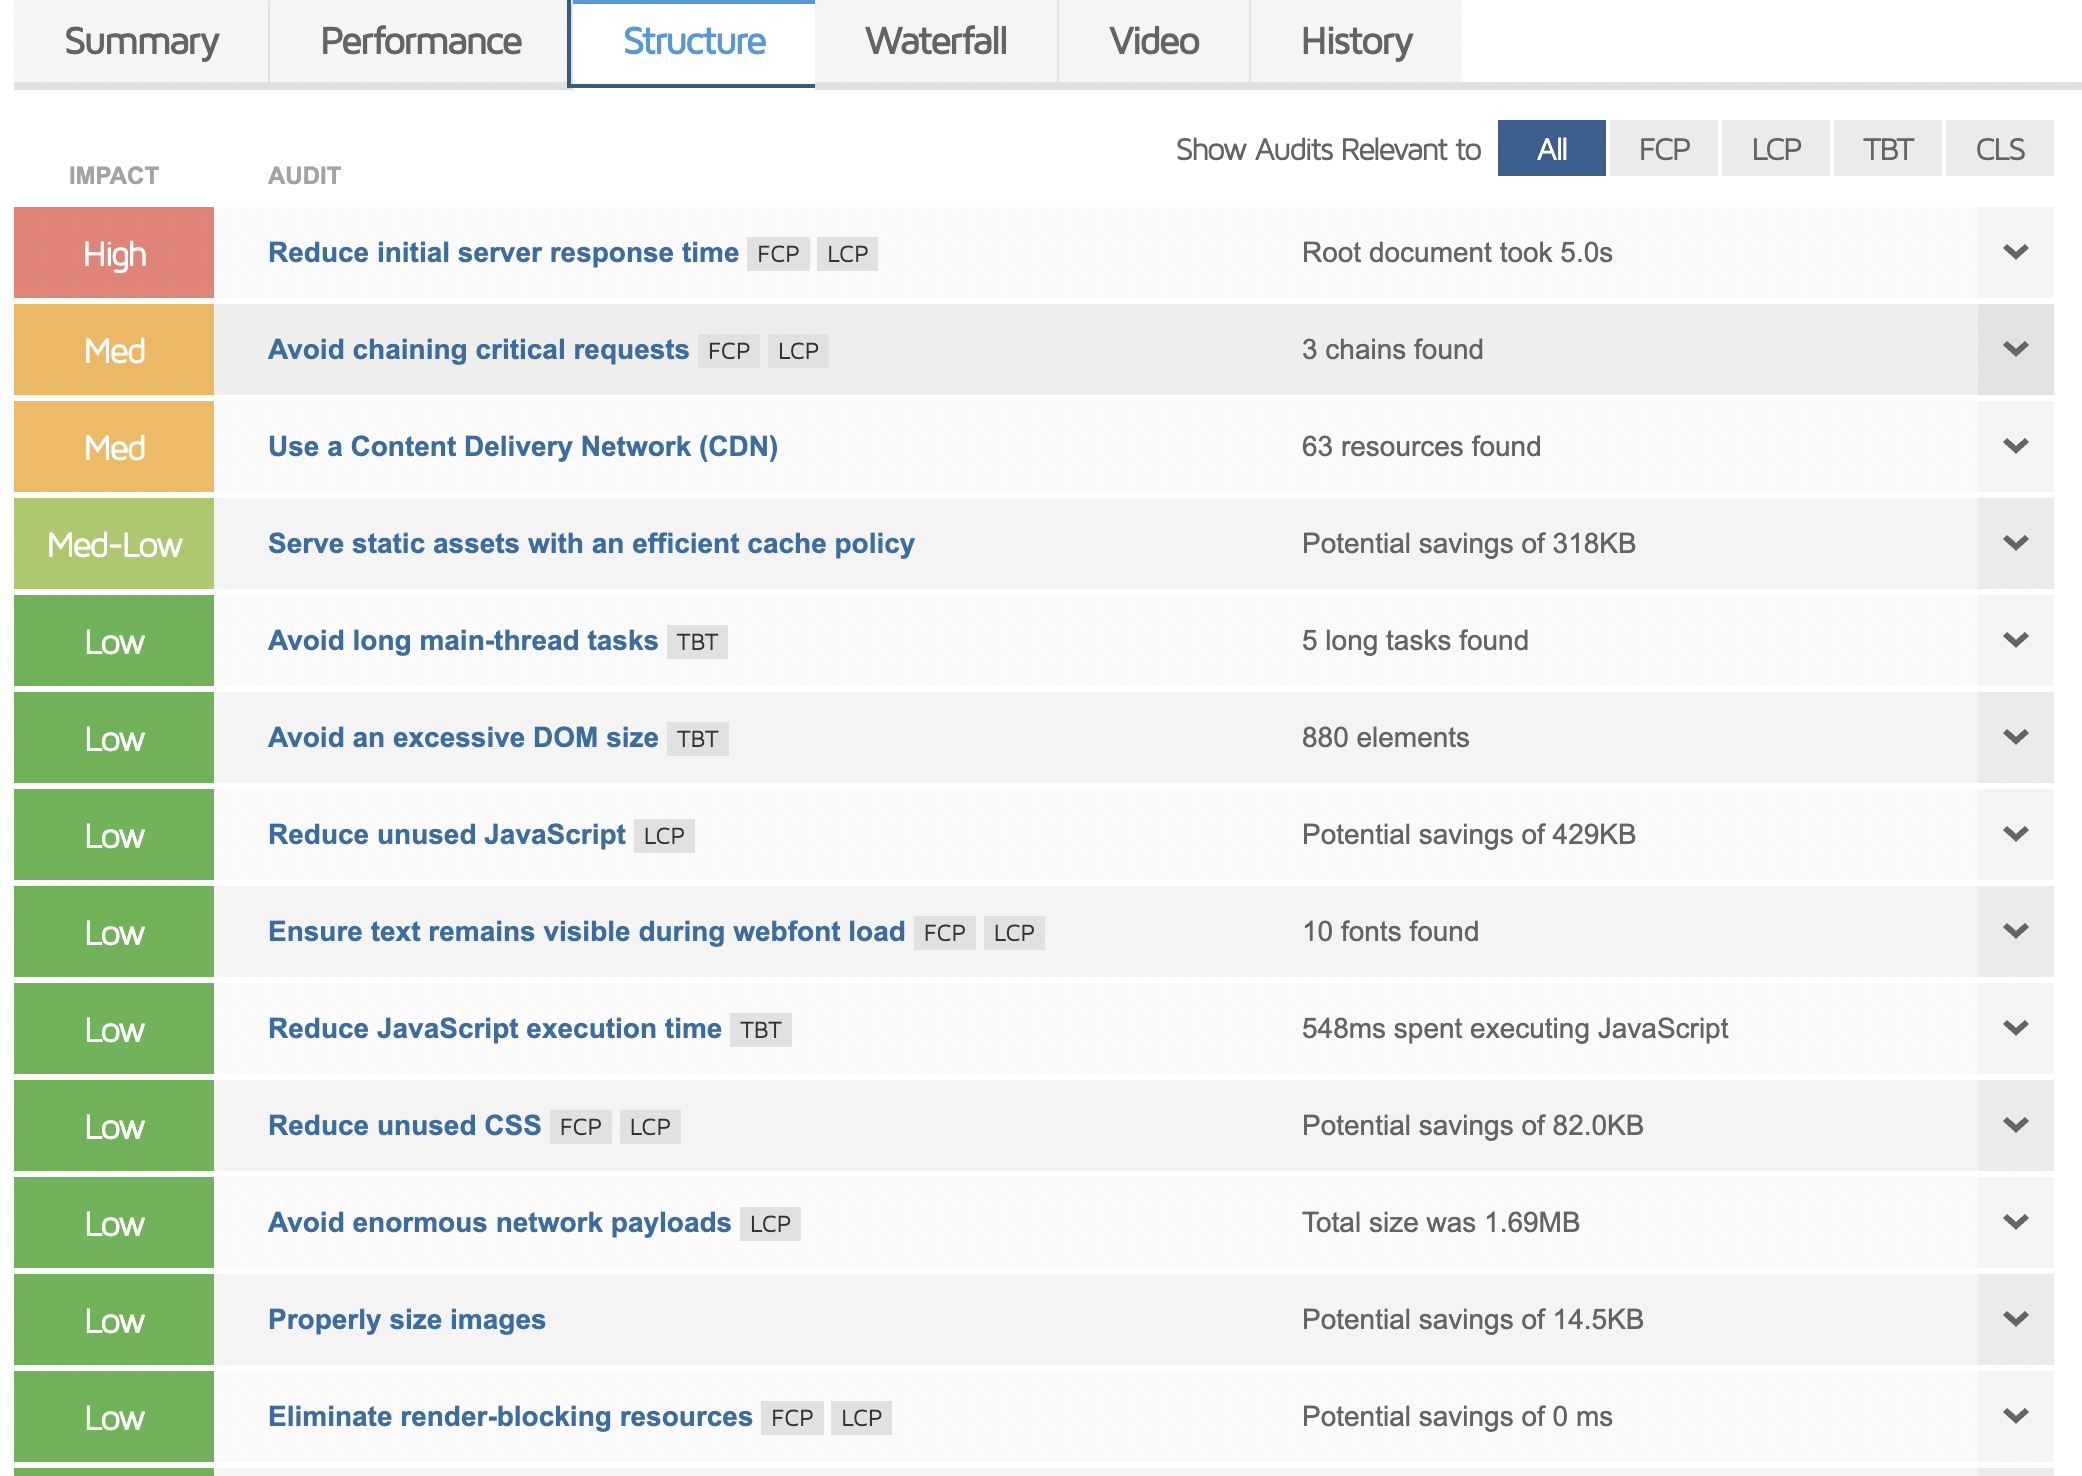Filter audits by CLS
Screen dimensions: 2082x1476
(1999, 149)
